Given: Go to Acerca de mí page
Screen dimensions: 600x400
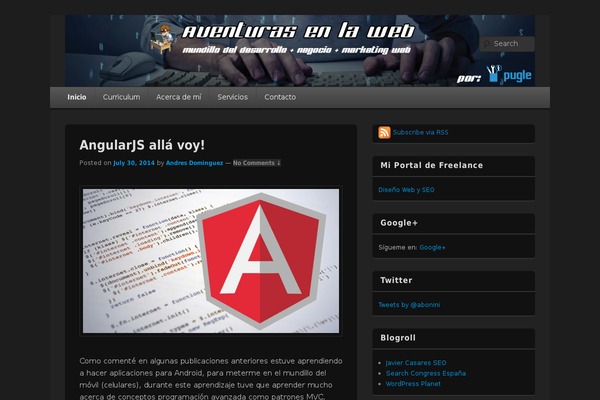Looking at the screenshot, I should 178,97.
